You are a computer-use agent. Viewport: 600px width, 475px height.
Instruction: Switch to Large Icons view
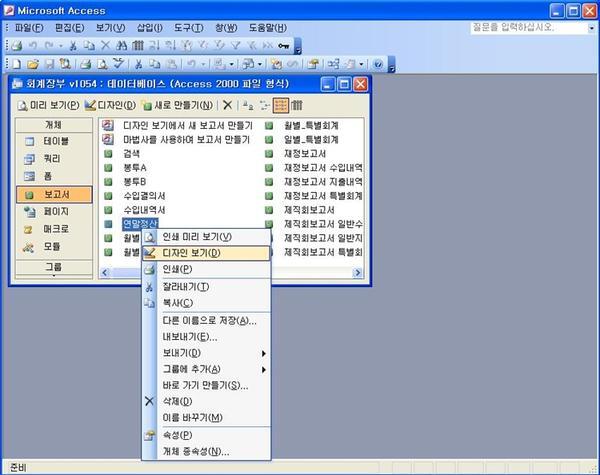[248, 105]
